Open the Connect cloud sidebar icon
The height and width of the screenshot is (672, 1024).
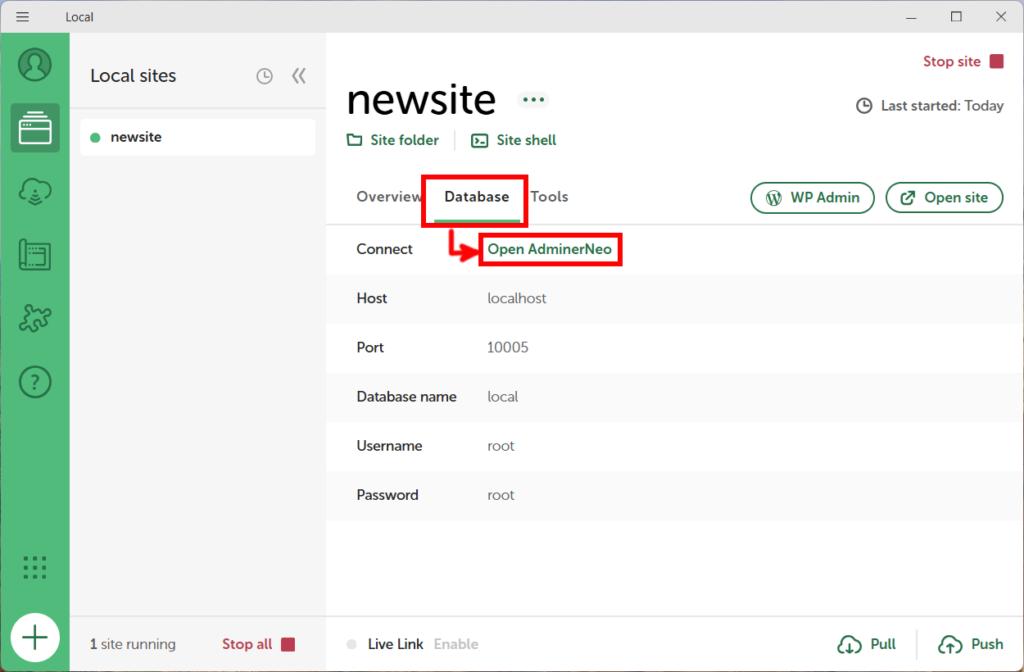(35, 192)
